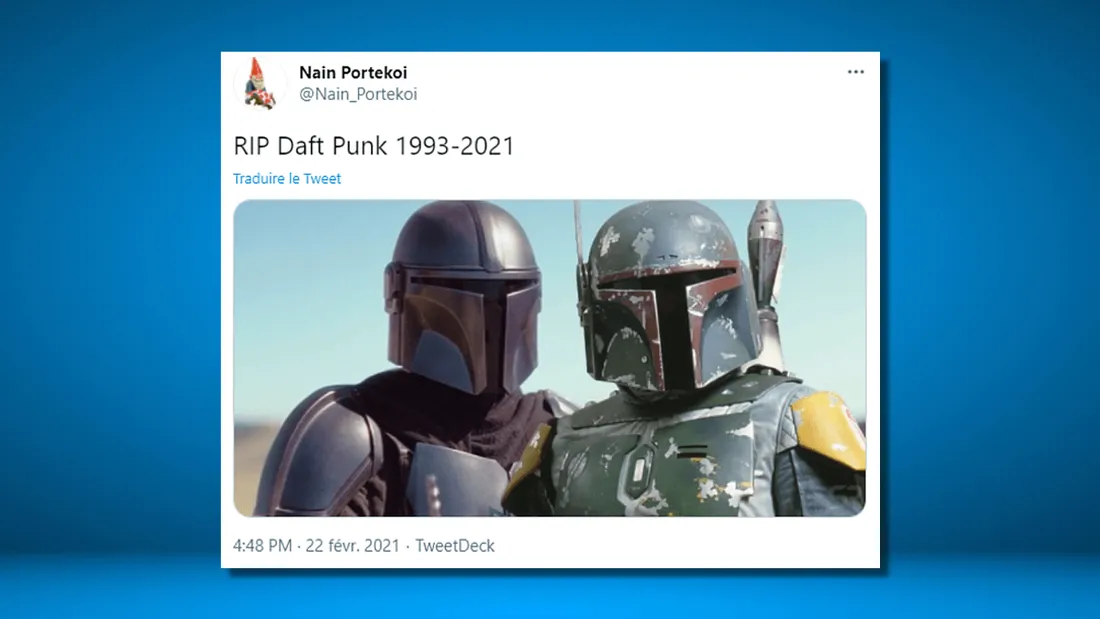Click the yellow shoulder pauldron in the image
This screenshot has height=619, width=1100.
[x=829, y=428]
